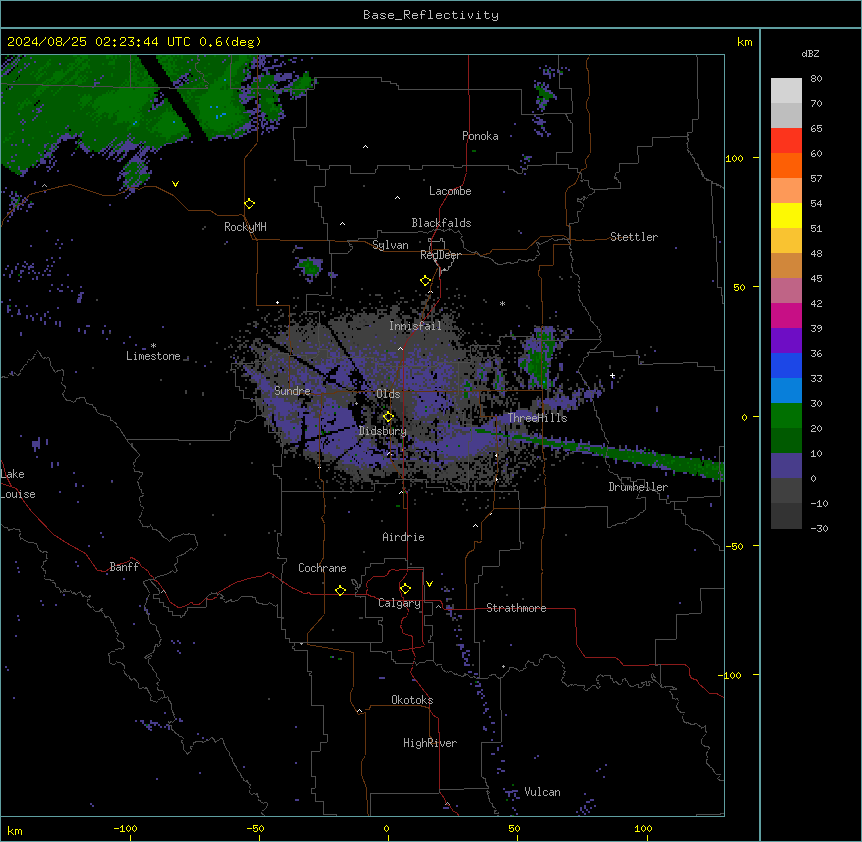Click the Strathmore city label
Viewport: 862px width, 842px height.
(x=516, y=608)
